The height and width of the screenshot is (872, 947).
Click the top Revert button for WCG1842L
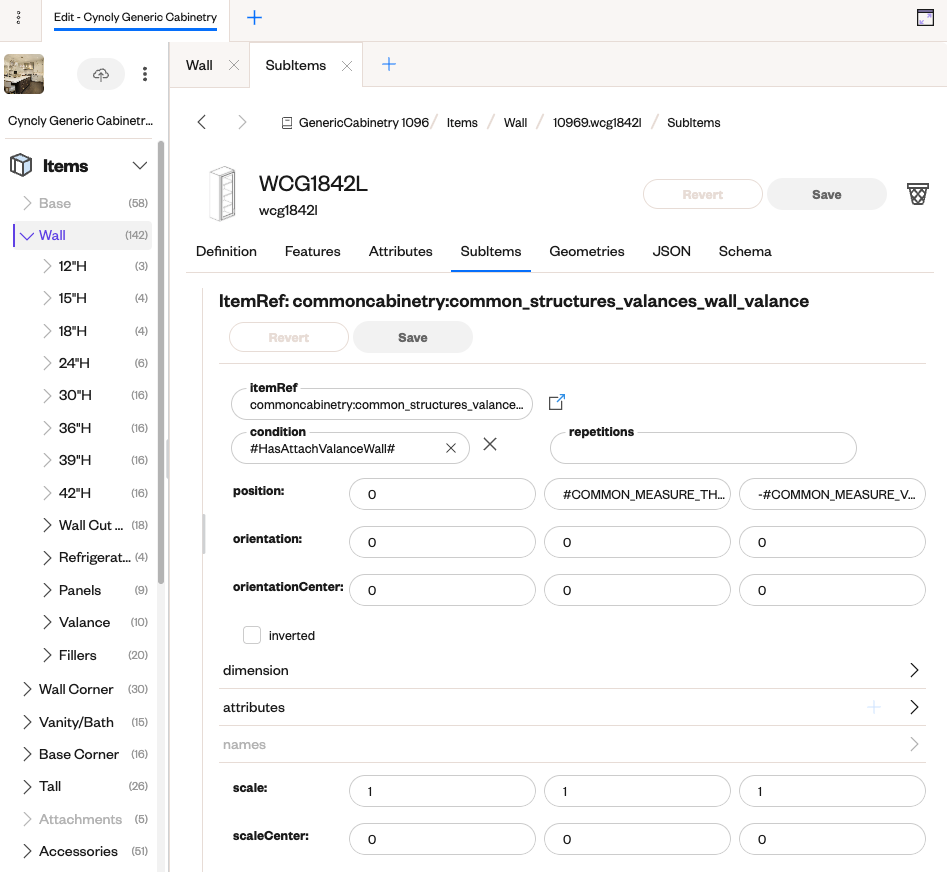702,194
